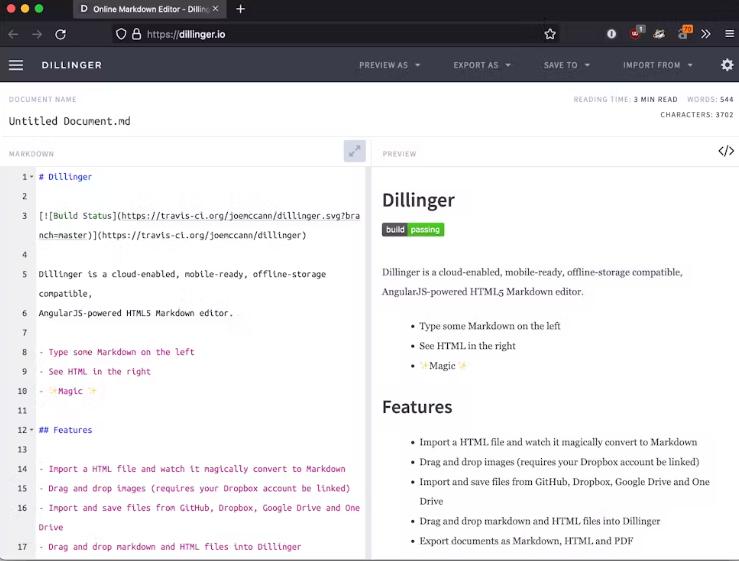Close the Online Markdown Editor tab

tap(215, 8)
